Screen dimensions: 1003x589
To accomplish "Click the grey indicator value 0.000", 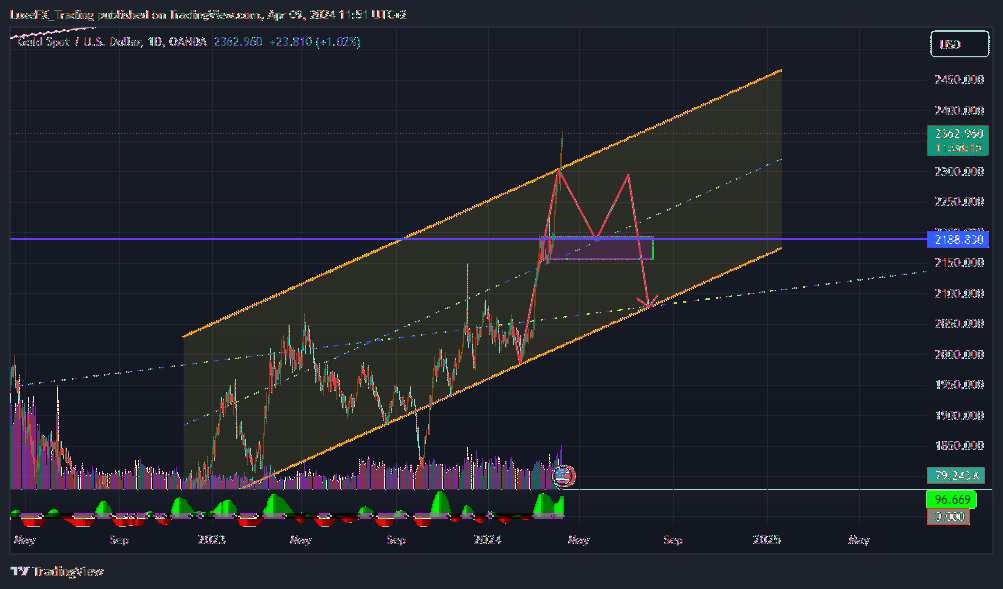I will click(948, 516).
